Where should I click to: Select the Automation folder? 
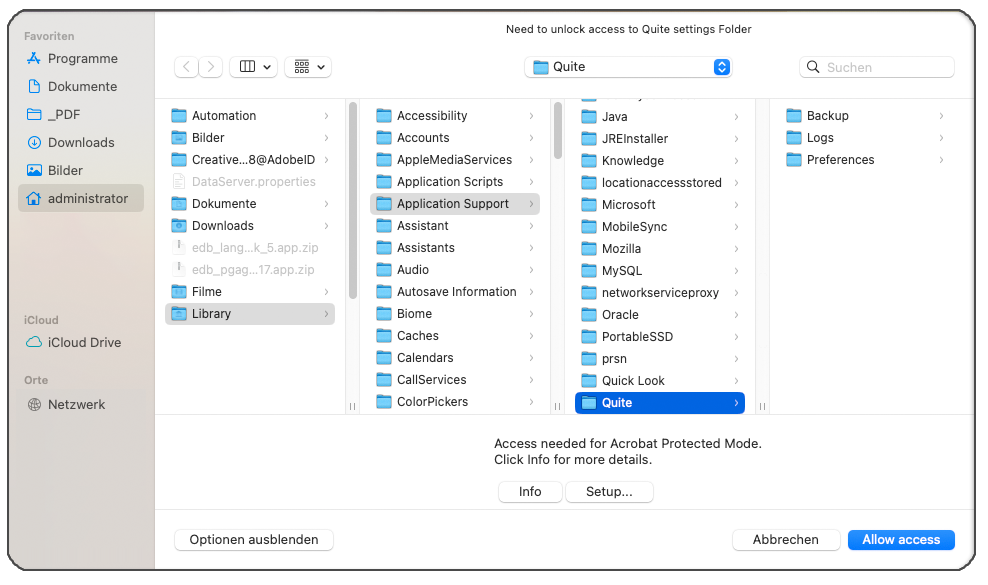click(x=250, y=115)
